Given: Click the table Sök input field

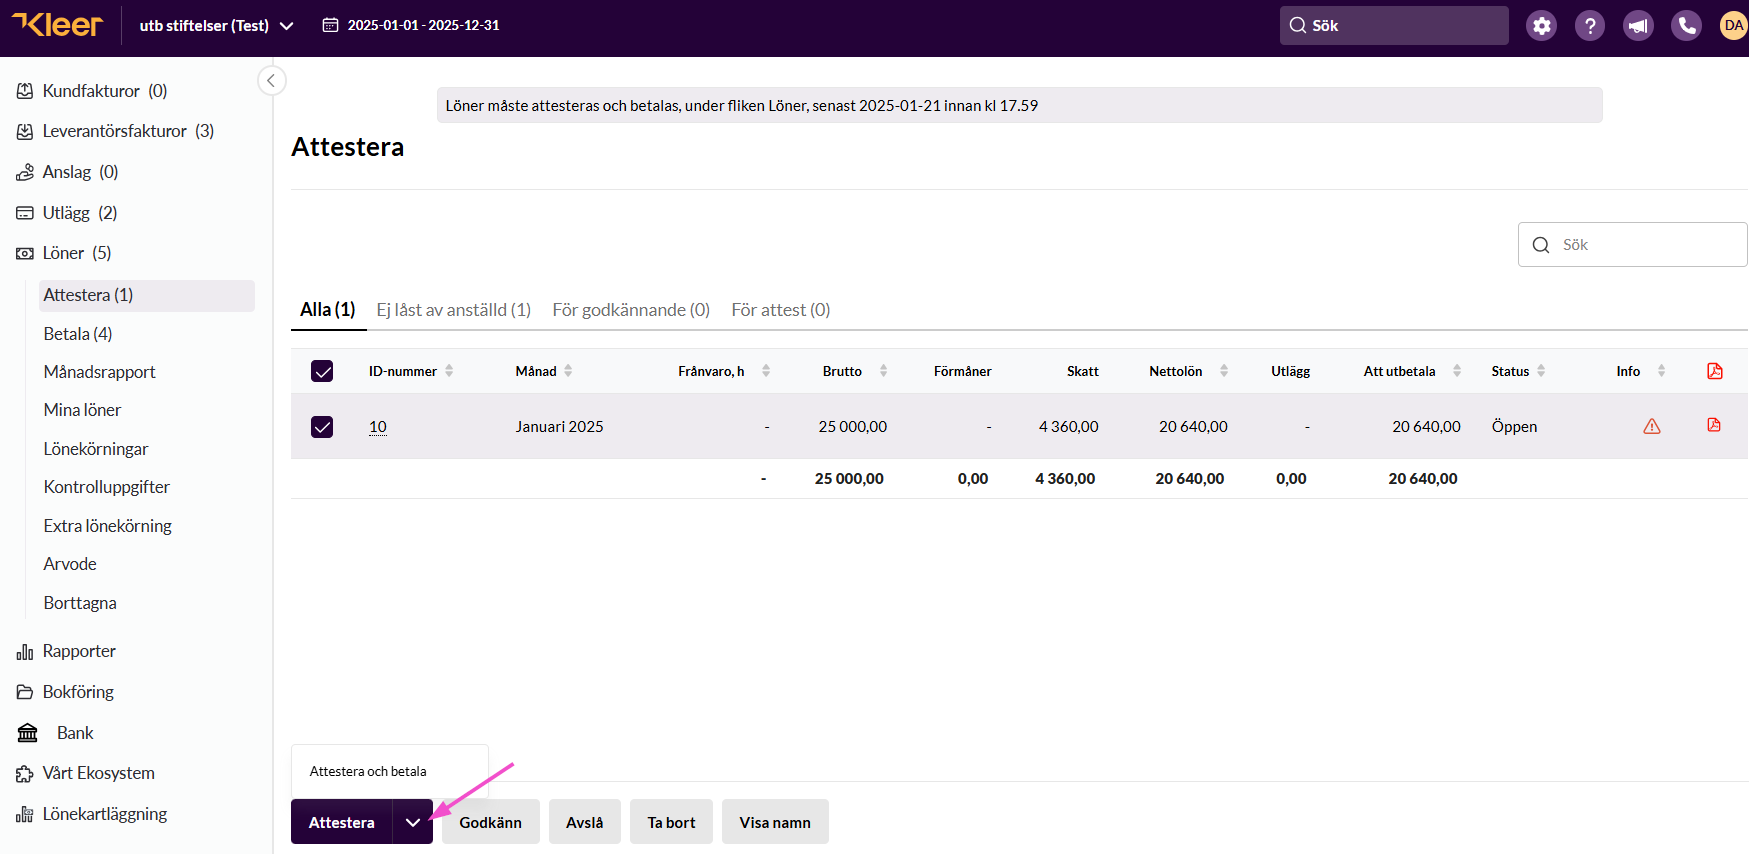Looking at the screenshot, I should coord(1633,245).
